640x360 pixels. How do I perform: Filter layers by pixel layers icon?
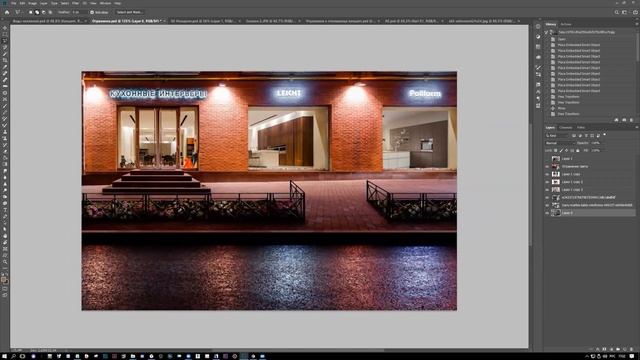coord(574,136)
